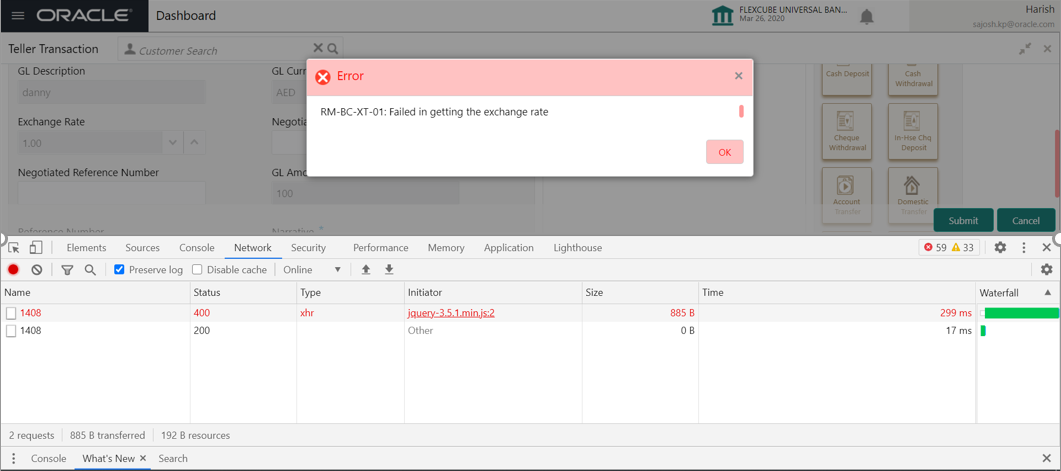1061x471 pixels.
Task: Click the Waterfall column sort arrow
Action: point(1047,292)
